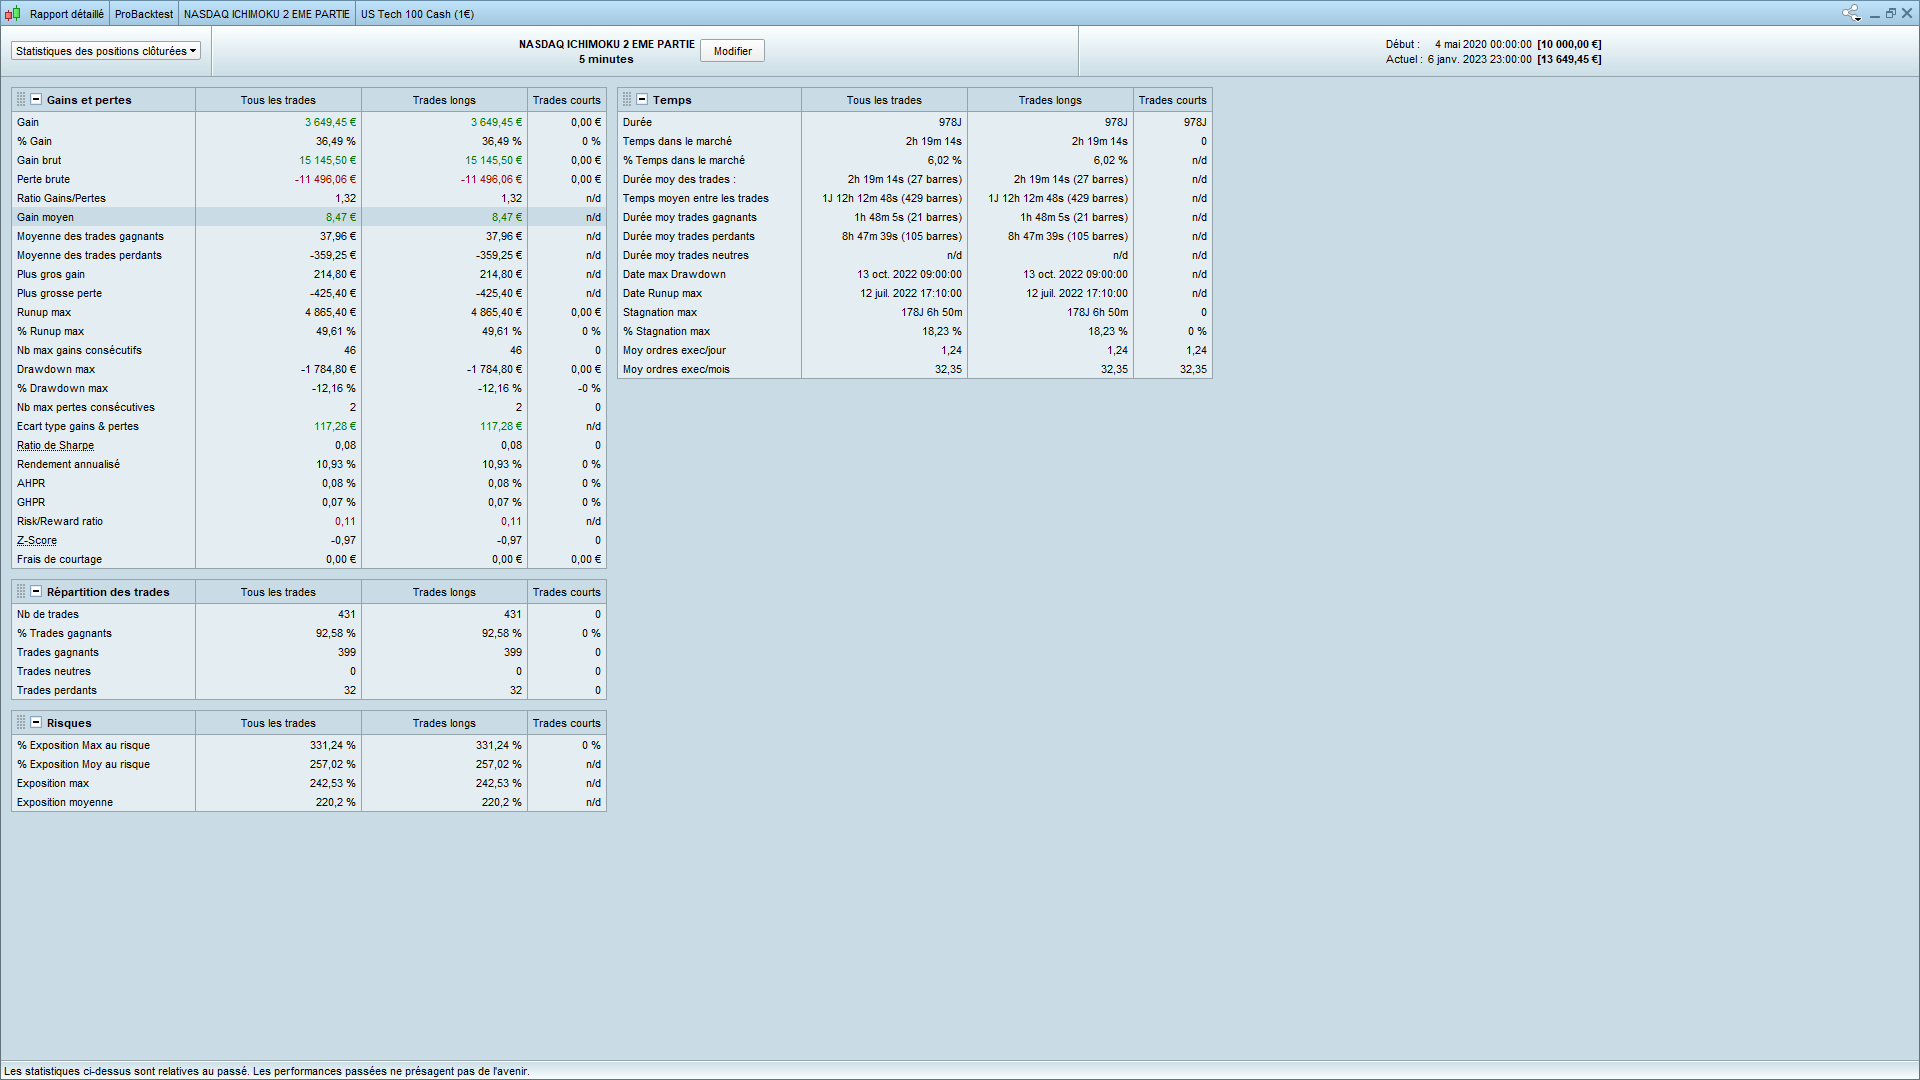Click Trades longs header in Gains panel
Screen dimensions: 1920x1080
(444, 100)
